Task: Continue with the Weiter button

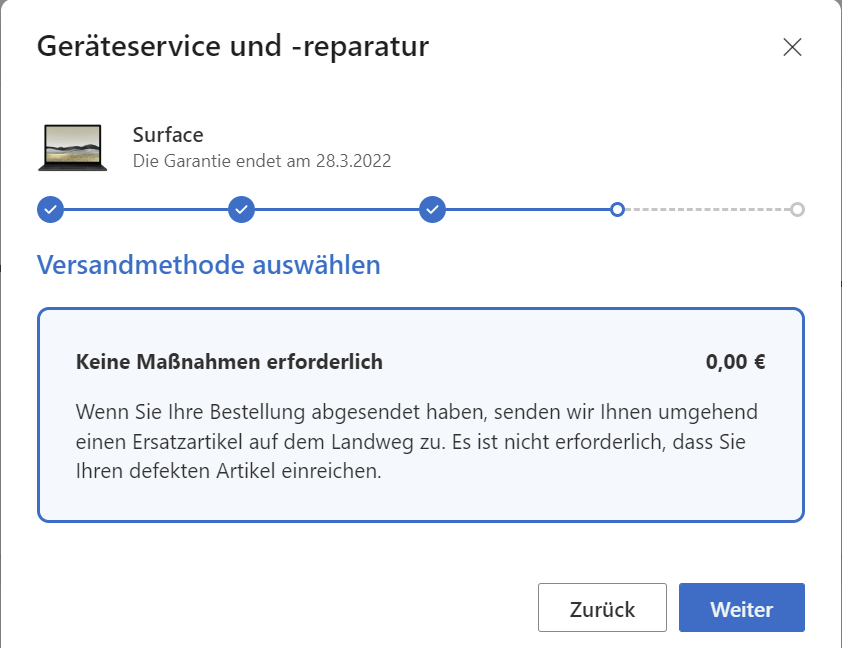Action: (741, 608)
